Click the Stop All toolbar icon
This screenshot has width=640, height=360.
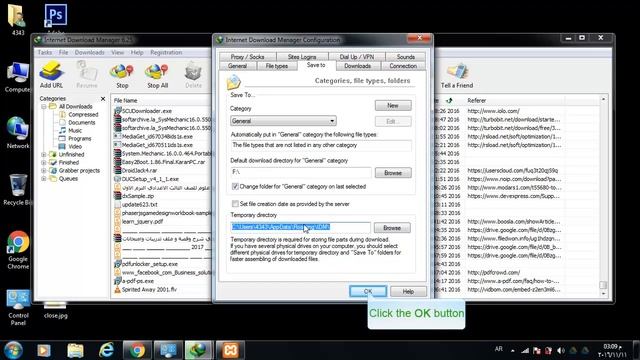click(157, 76)
